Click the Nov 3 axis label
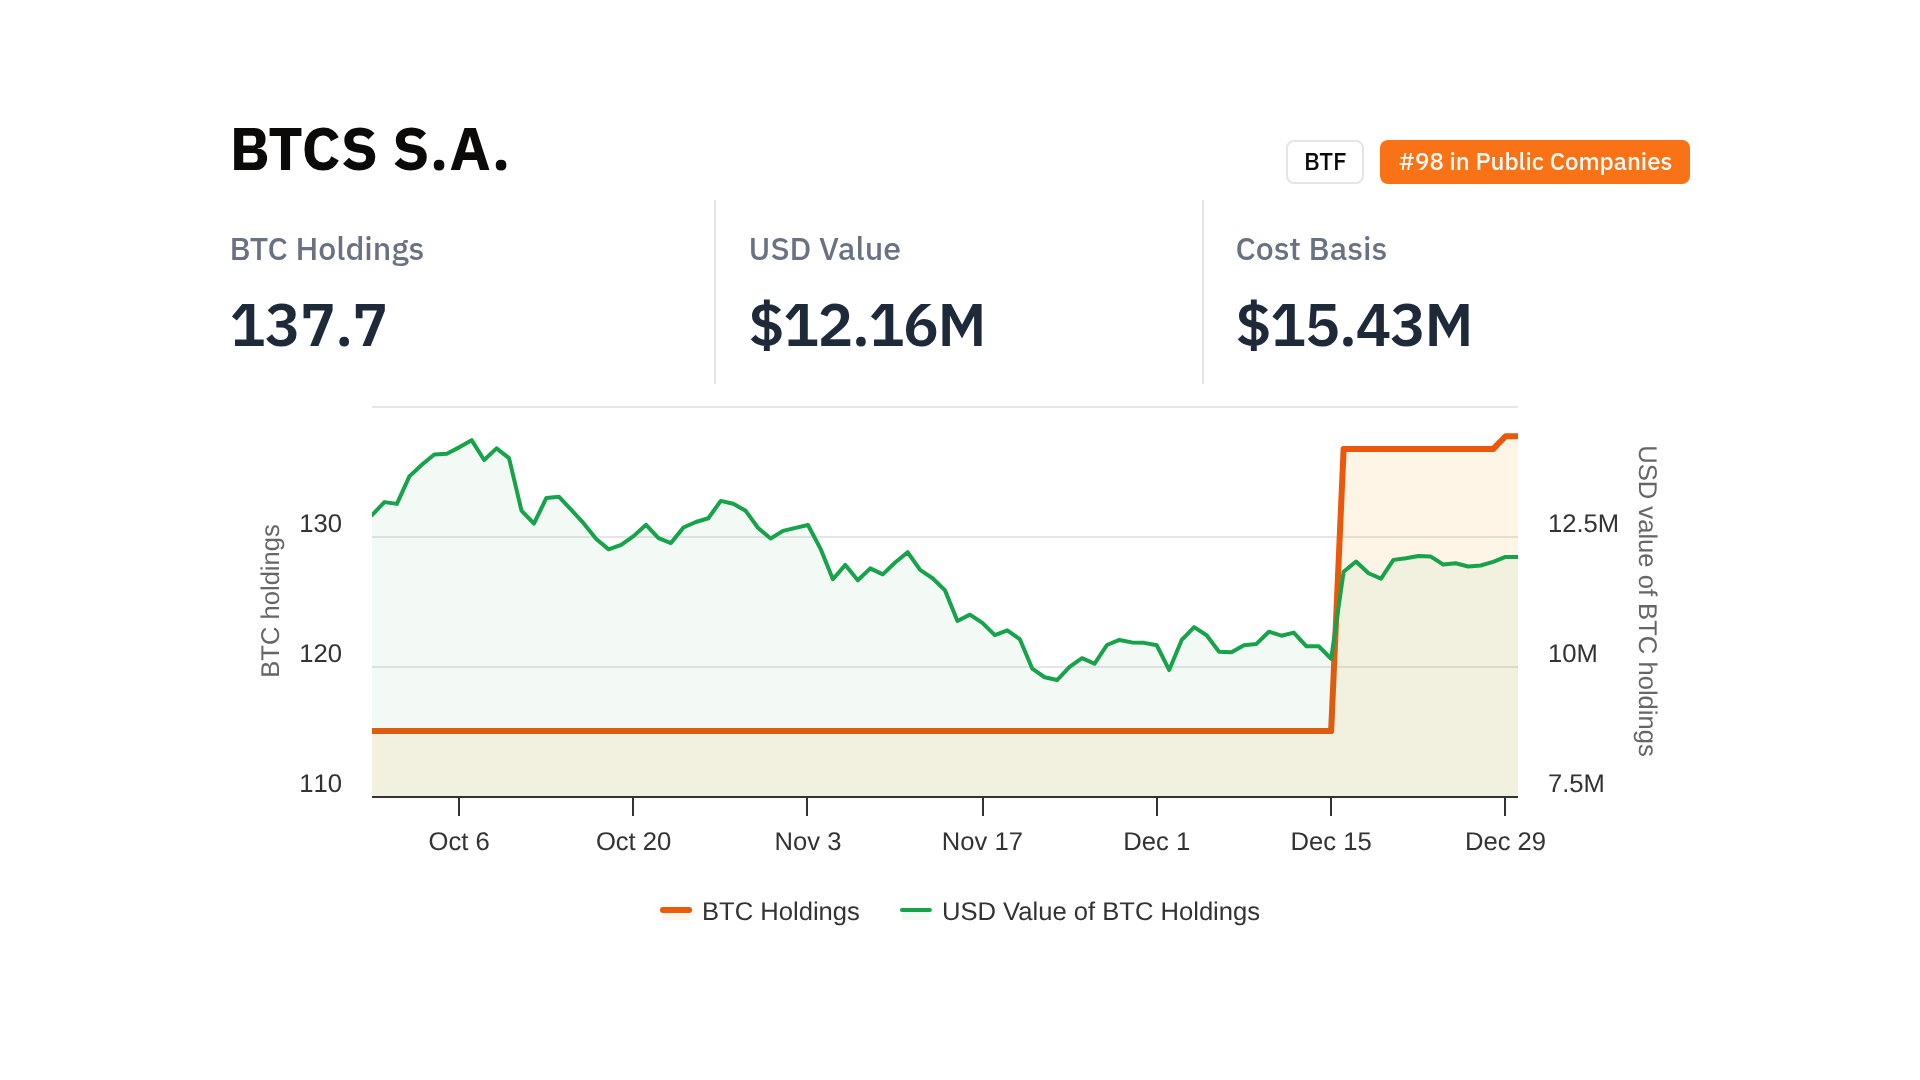 coord(808,841)
